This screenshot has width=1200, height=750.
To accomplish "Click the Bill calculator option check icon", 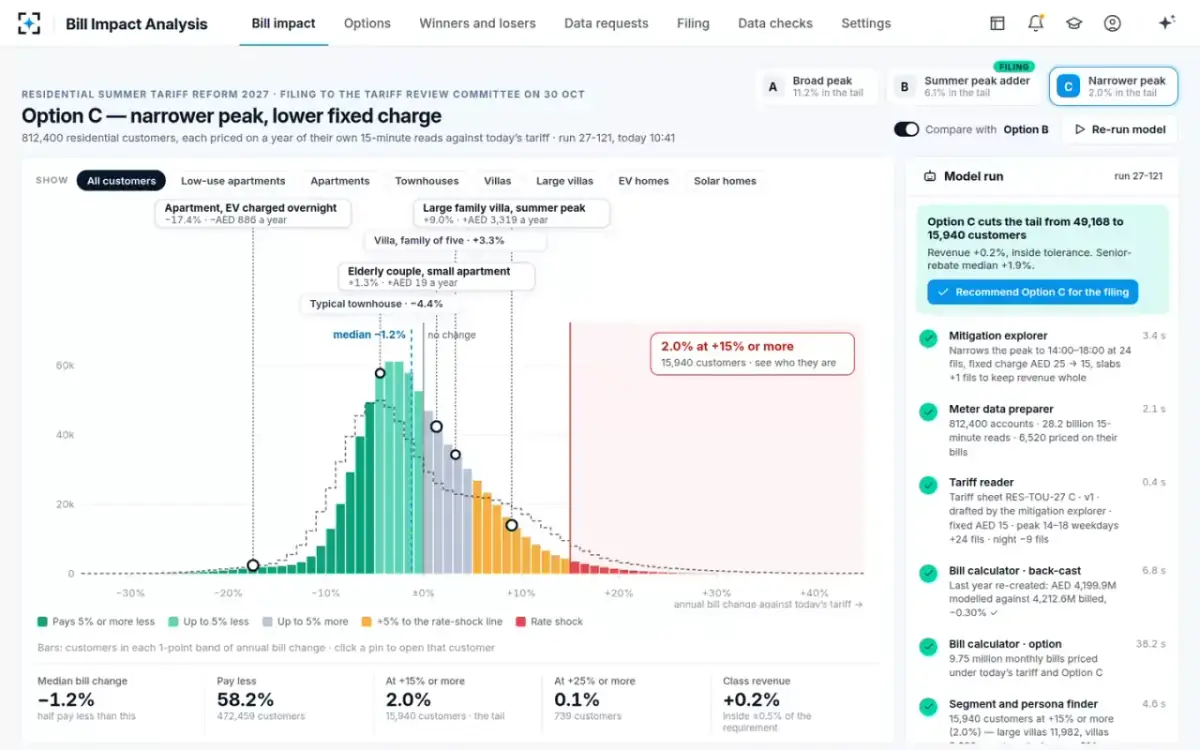I will 928,647.
